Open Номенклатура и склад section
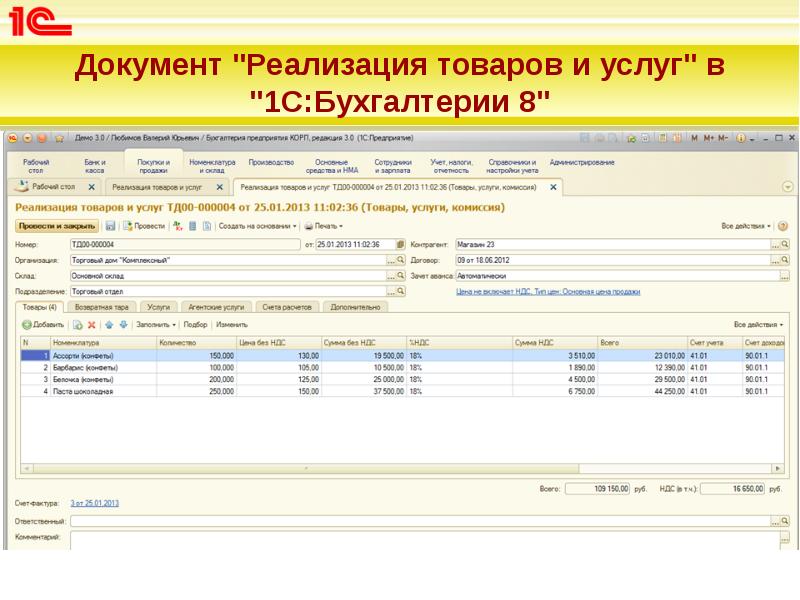Screen dimensions: 800x600 [212, 166]
